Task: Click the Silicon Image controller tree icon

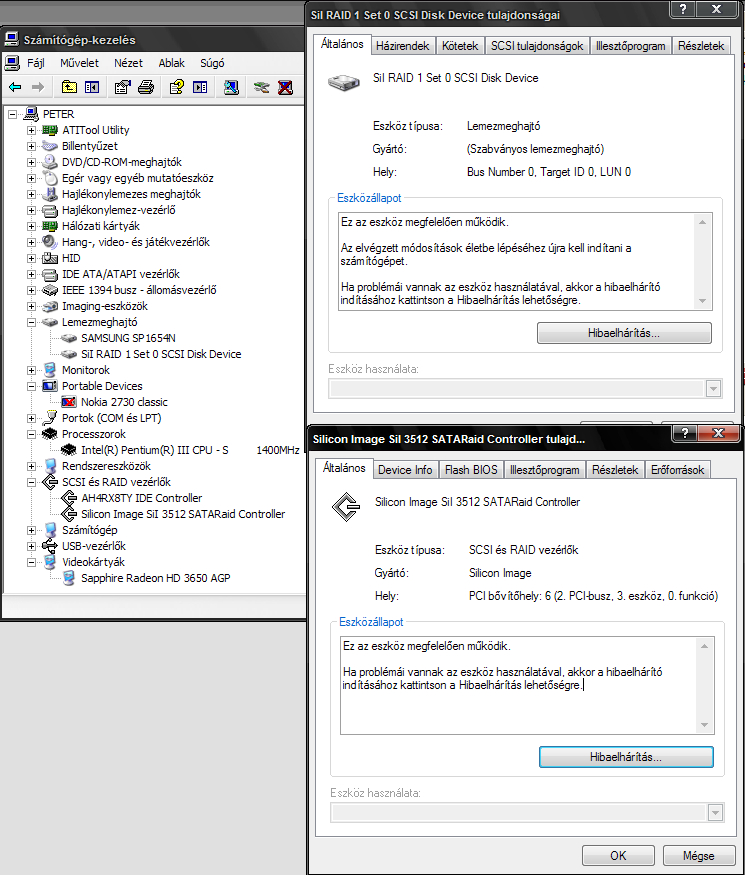Action: [x=69, y=514]
